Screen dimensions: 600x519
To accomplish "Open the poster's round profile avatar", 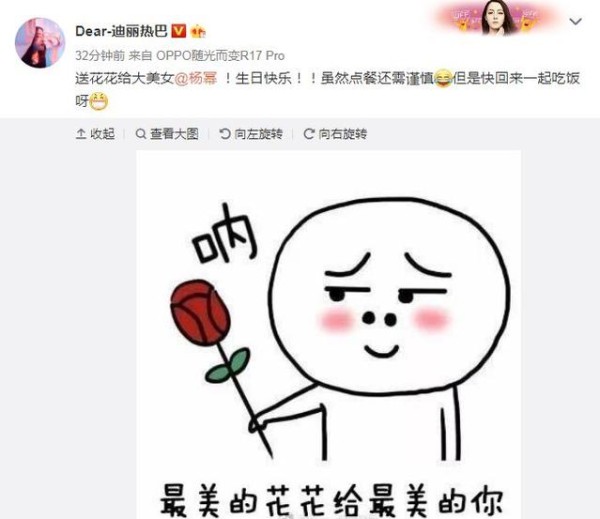I will tap(40, 42).
